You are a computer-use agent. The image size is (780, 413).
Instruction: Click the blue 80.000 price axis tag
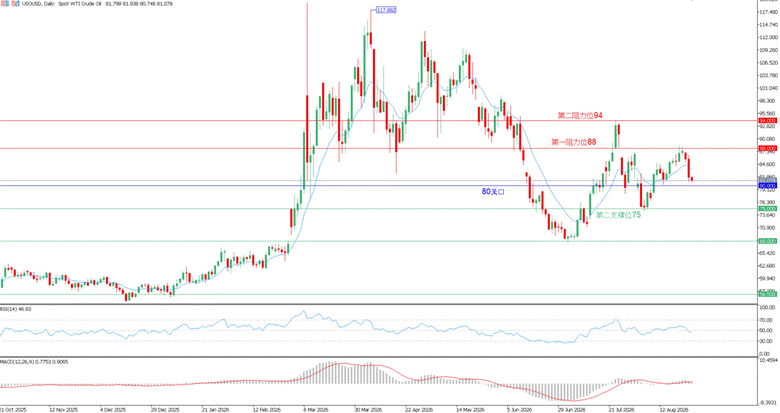(768, 186)
